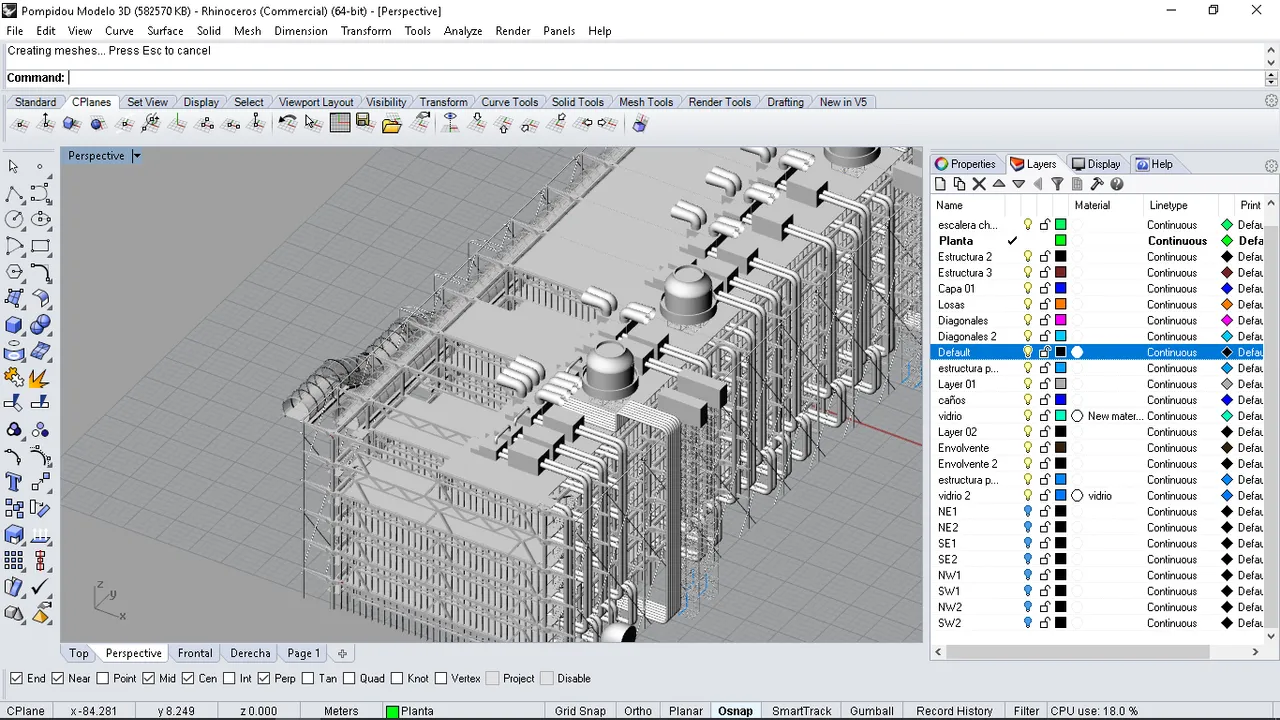Click the Undo CPlane icon in CPlanes toolbar

pyautogui.click(x=287, y=123)
